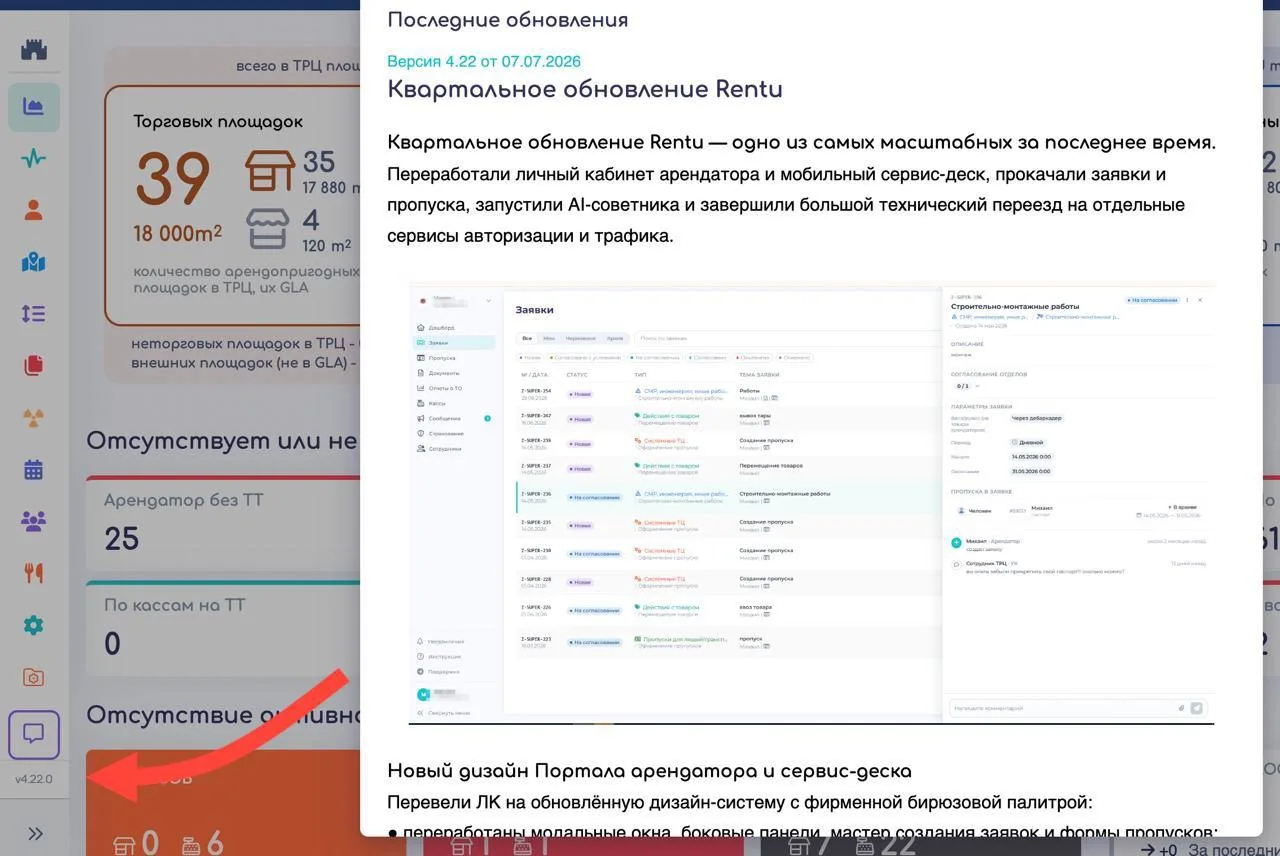This screenshot has height=856, width=1280.
Task: Open the purple users group icon
Action: point(34,521)
